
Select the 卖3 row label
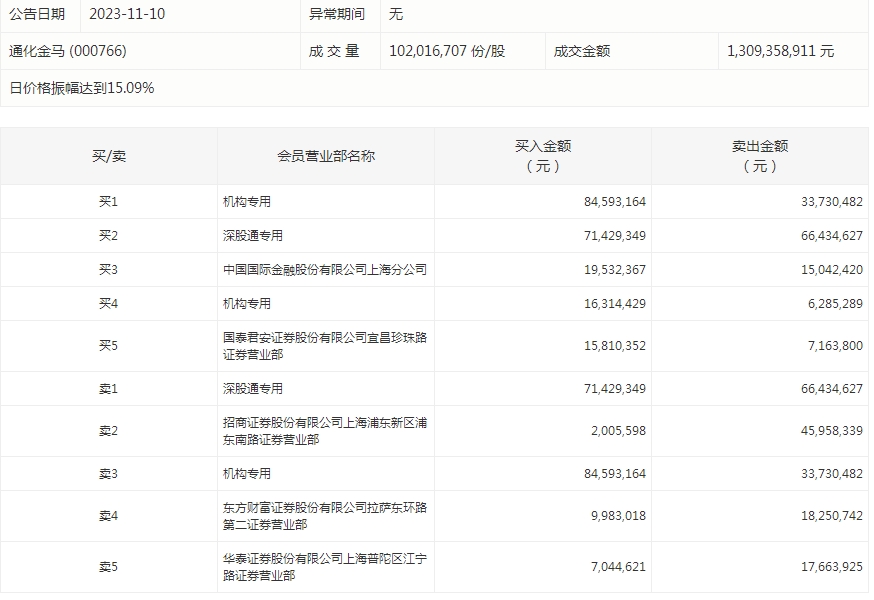(109, 474)
